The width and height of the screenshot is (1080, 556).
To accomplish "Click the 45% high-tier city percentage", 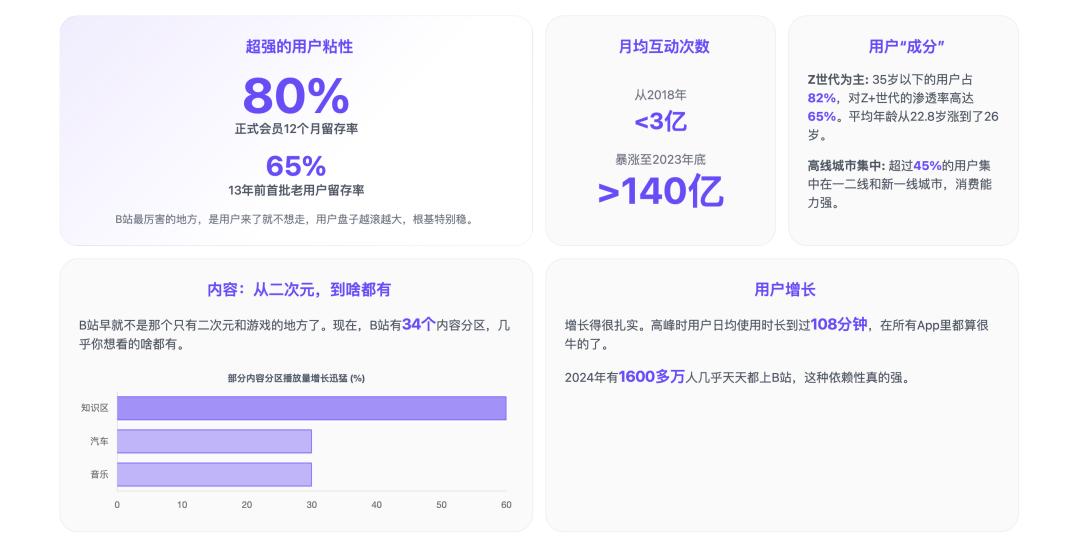I will (927, 165).
